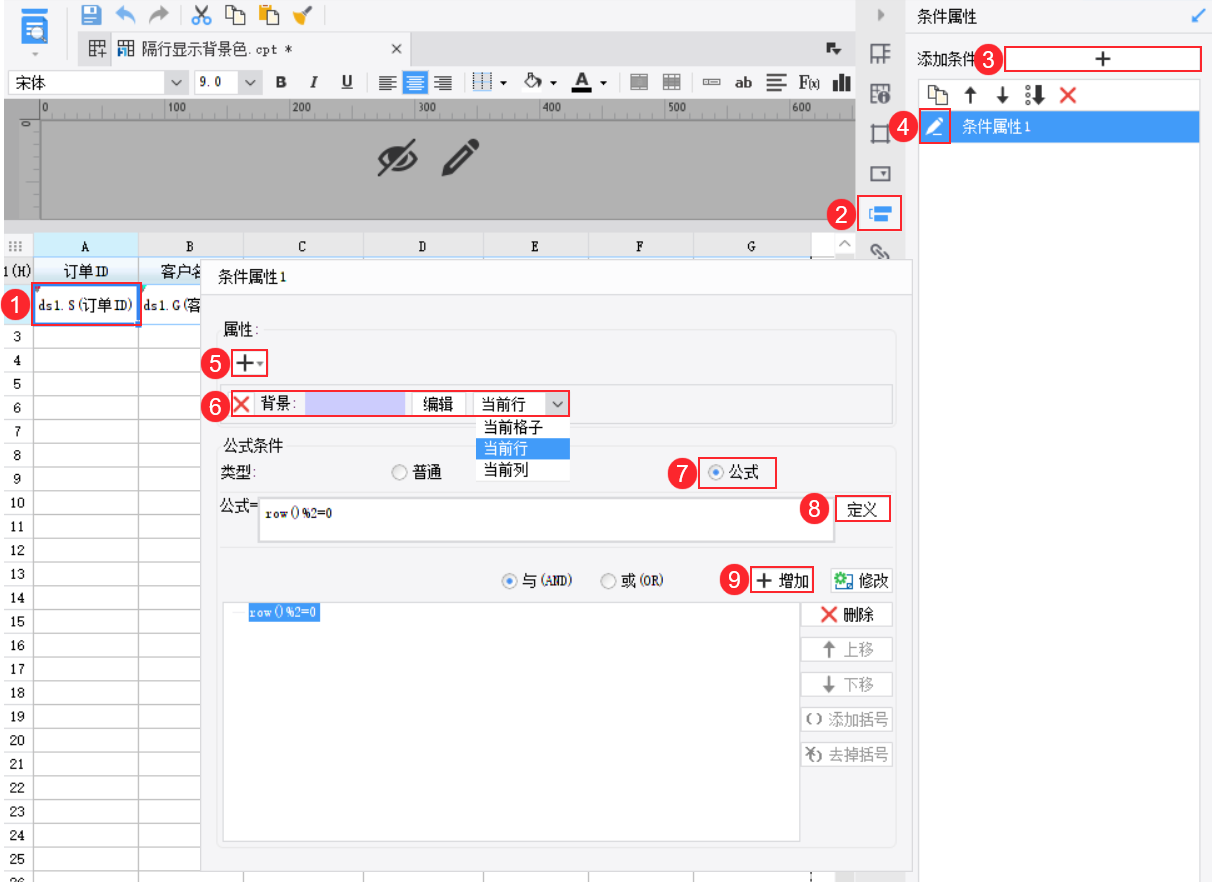Edit condition attribute 1 with pencil icon
1212x882 pixels.
pyautogui.click(x=935, y=127)
